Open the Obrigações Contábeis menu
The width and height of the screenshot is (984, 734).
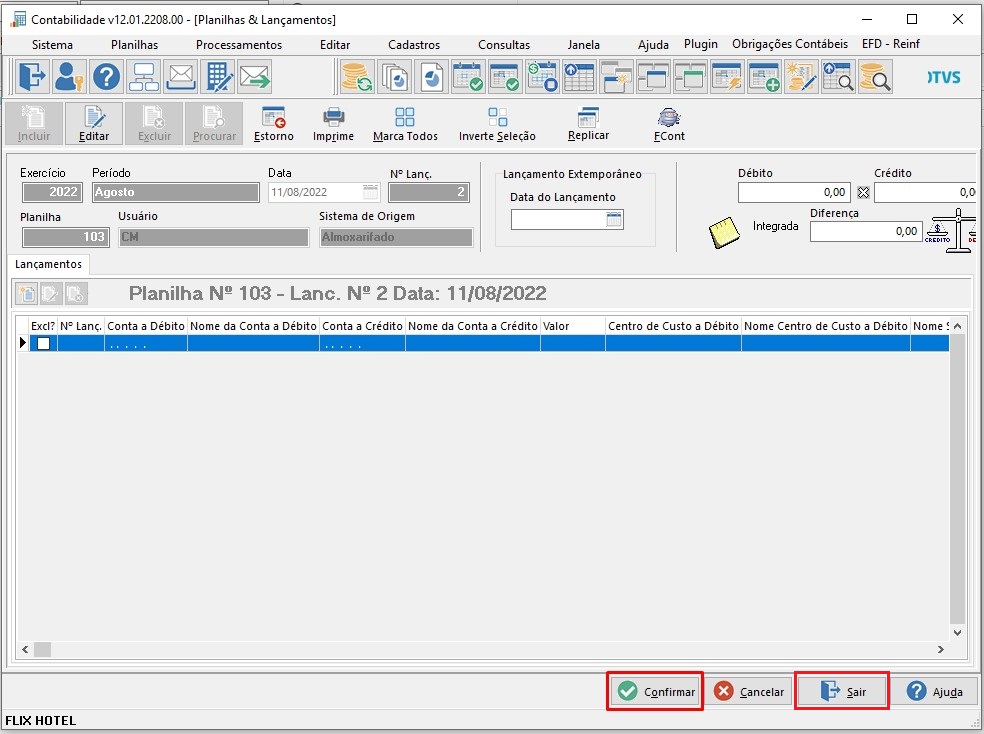click(790, 44)
